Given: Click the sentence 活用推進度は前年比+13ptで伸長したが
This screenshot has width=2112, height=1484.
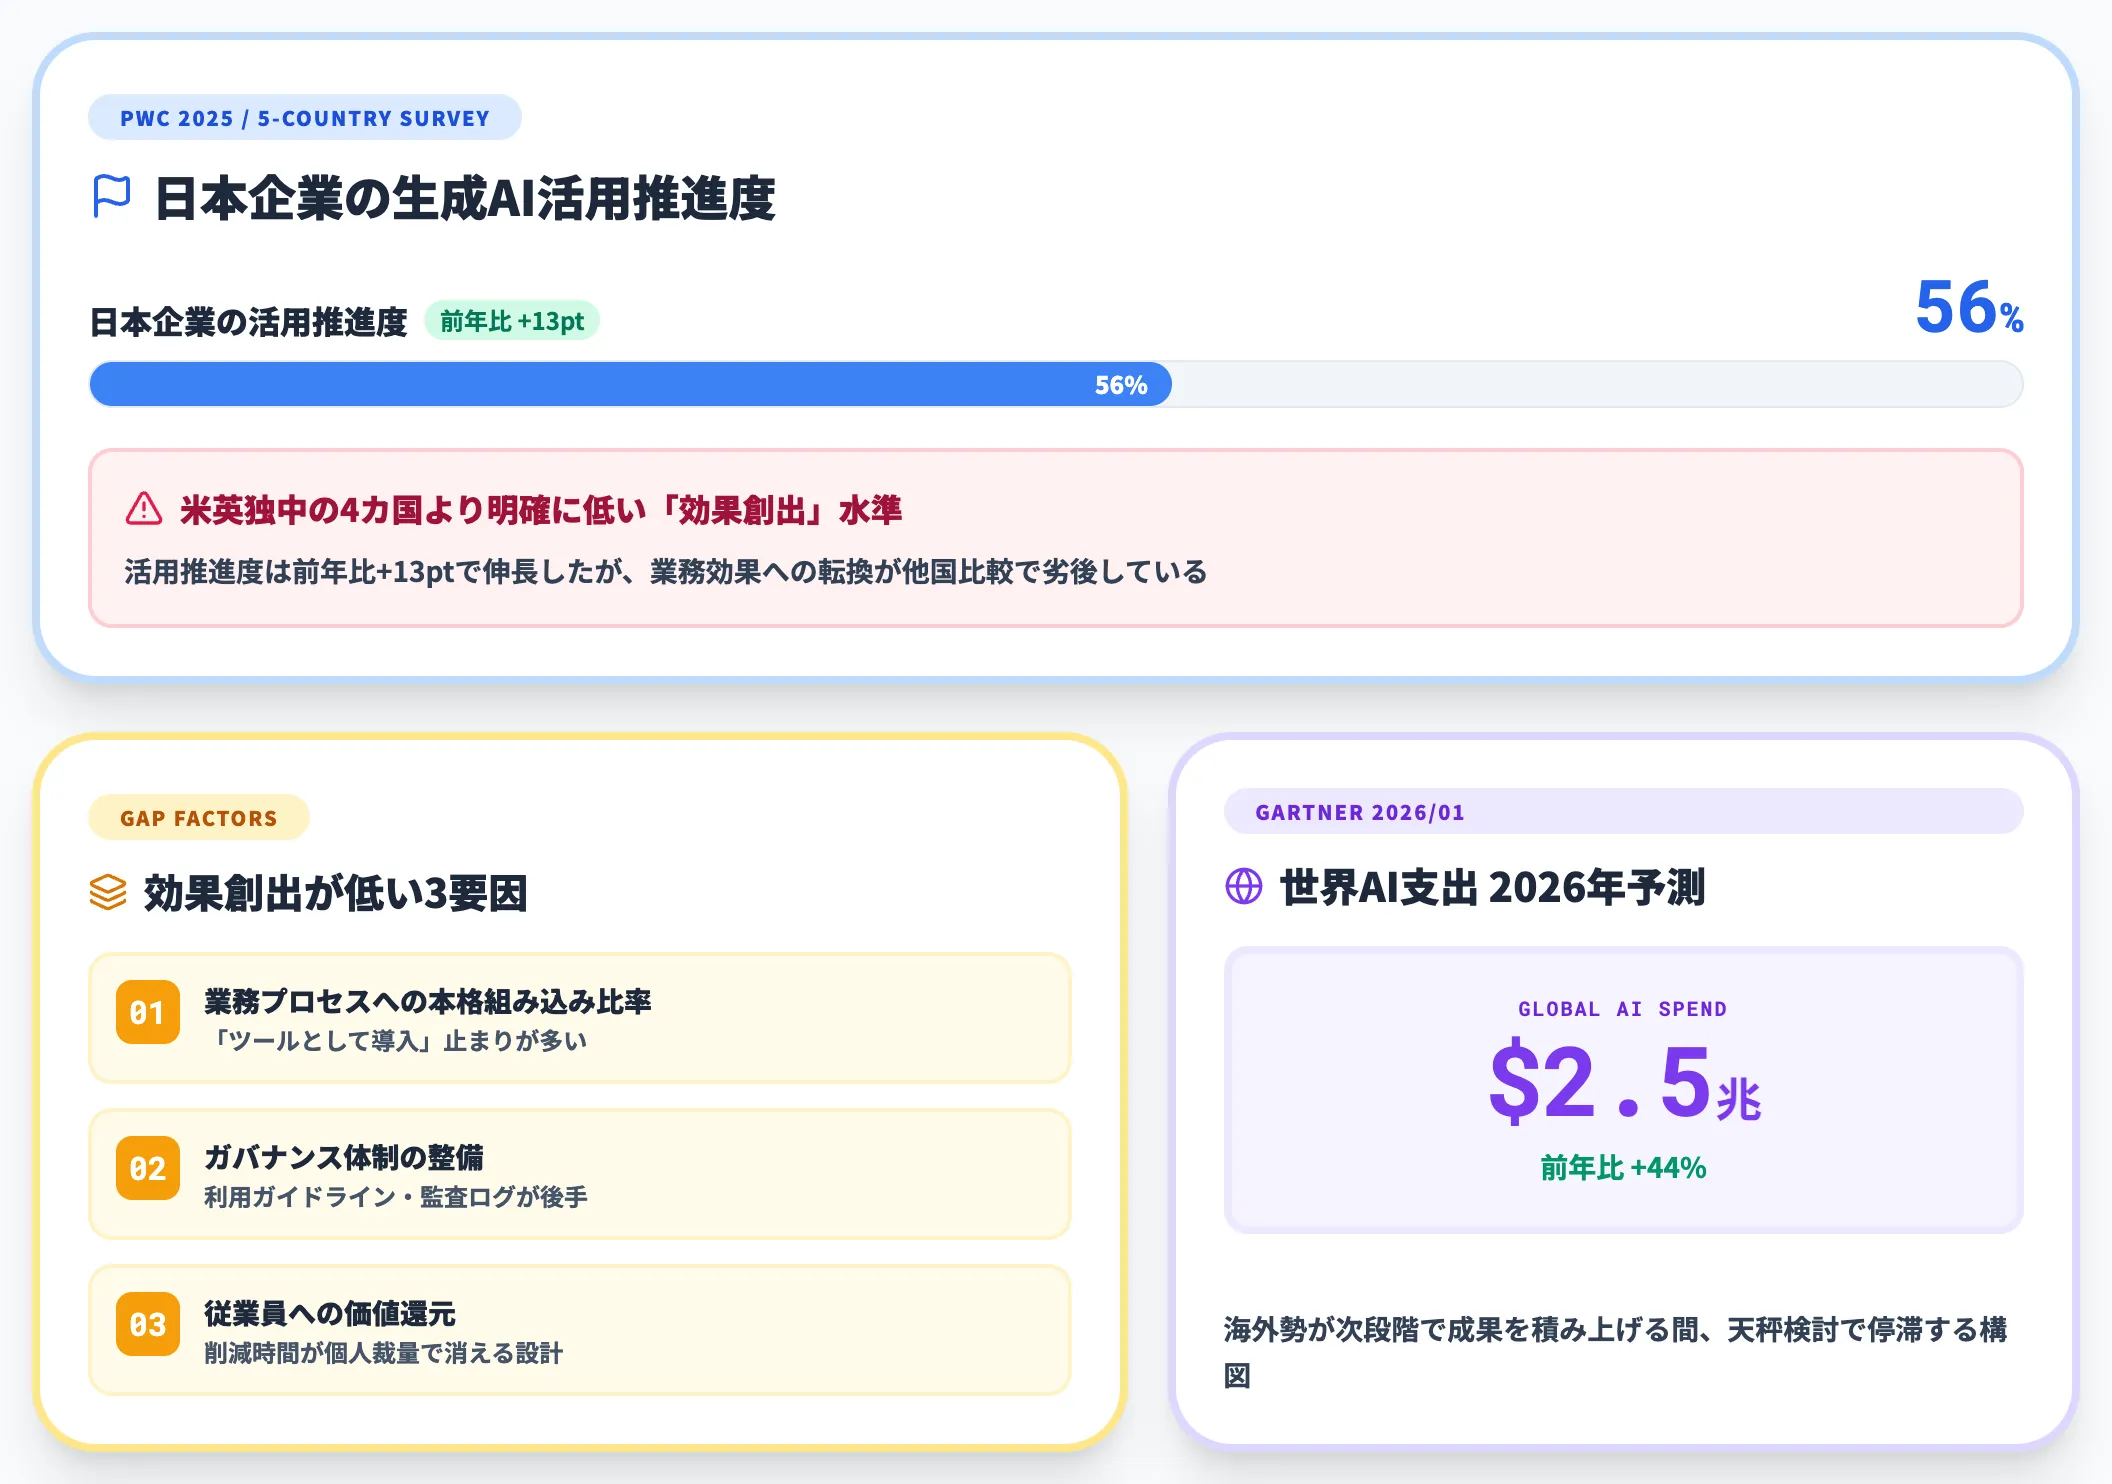Looking at the screenshot, I should click(x=666, y=572).
